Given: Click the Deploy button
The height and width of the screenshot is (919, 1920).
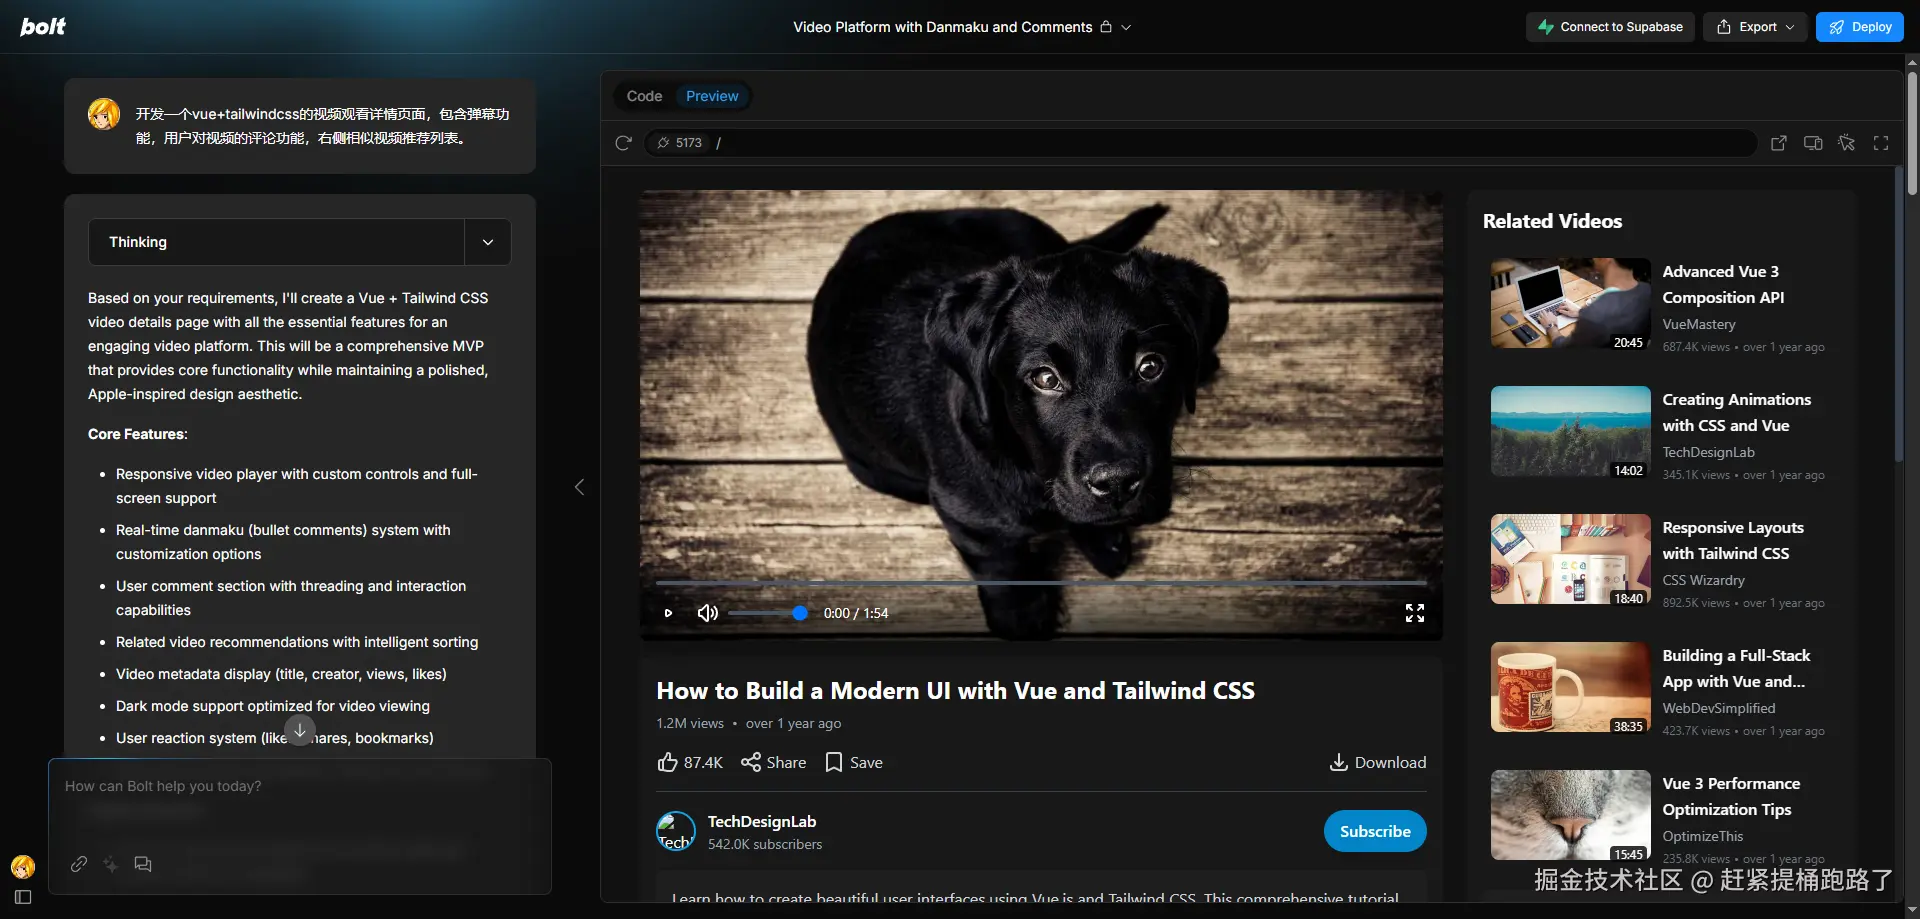Looking at the screenshot, I should click(1859, 27).
